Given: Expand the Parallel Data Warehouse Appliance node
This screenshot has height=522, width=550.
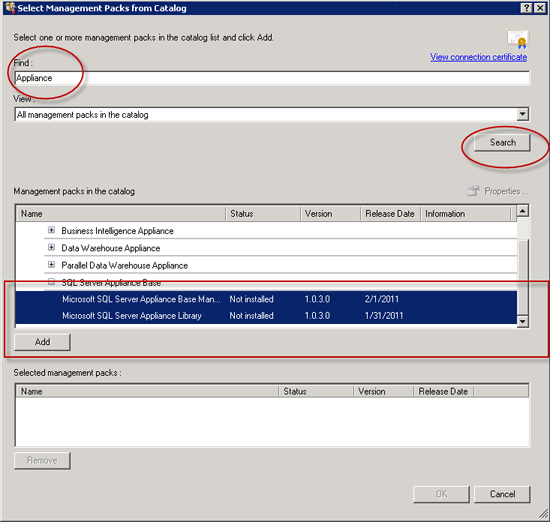Looking at the screenshot, I should click(x=51, y=265).
